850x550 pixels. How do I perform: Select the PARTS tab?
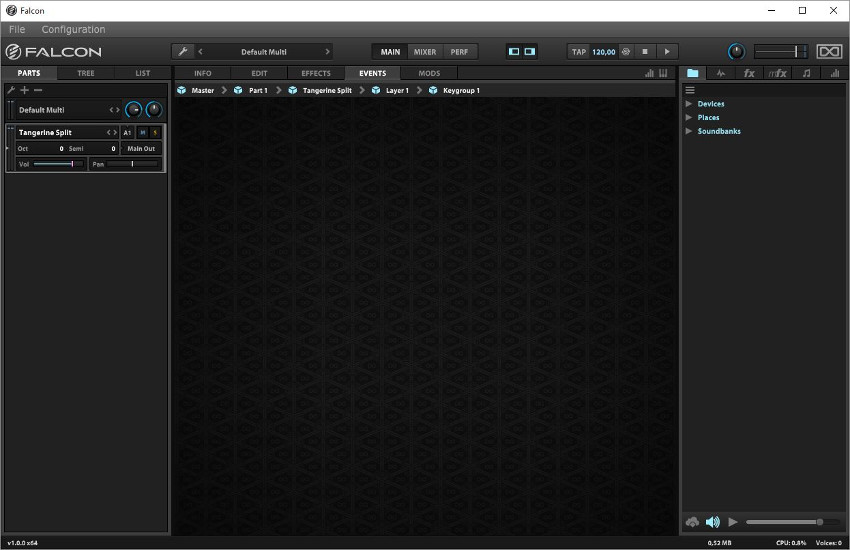(x=29, y=73)
